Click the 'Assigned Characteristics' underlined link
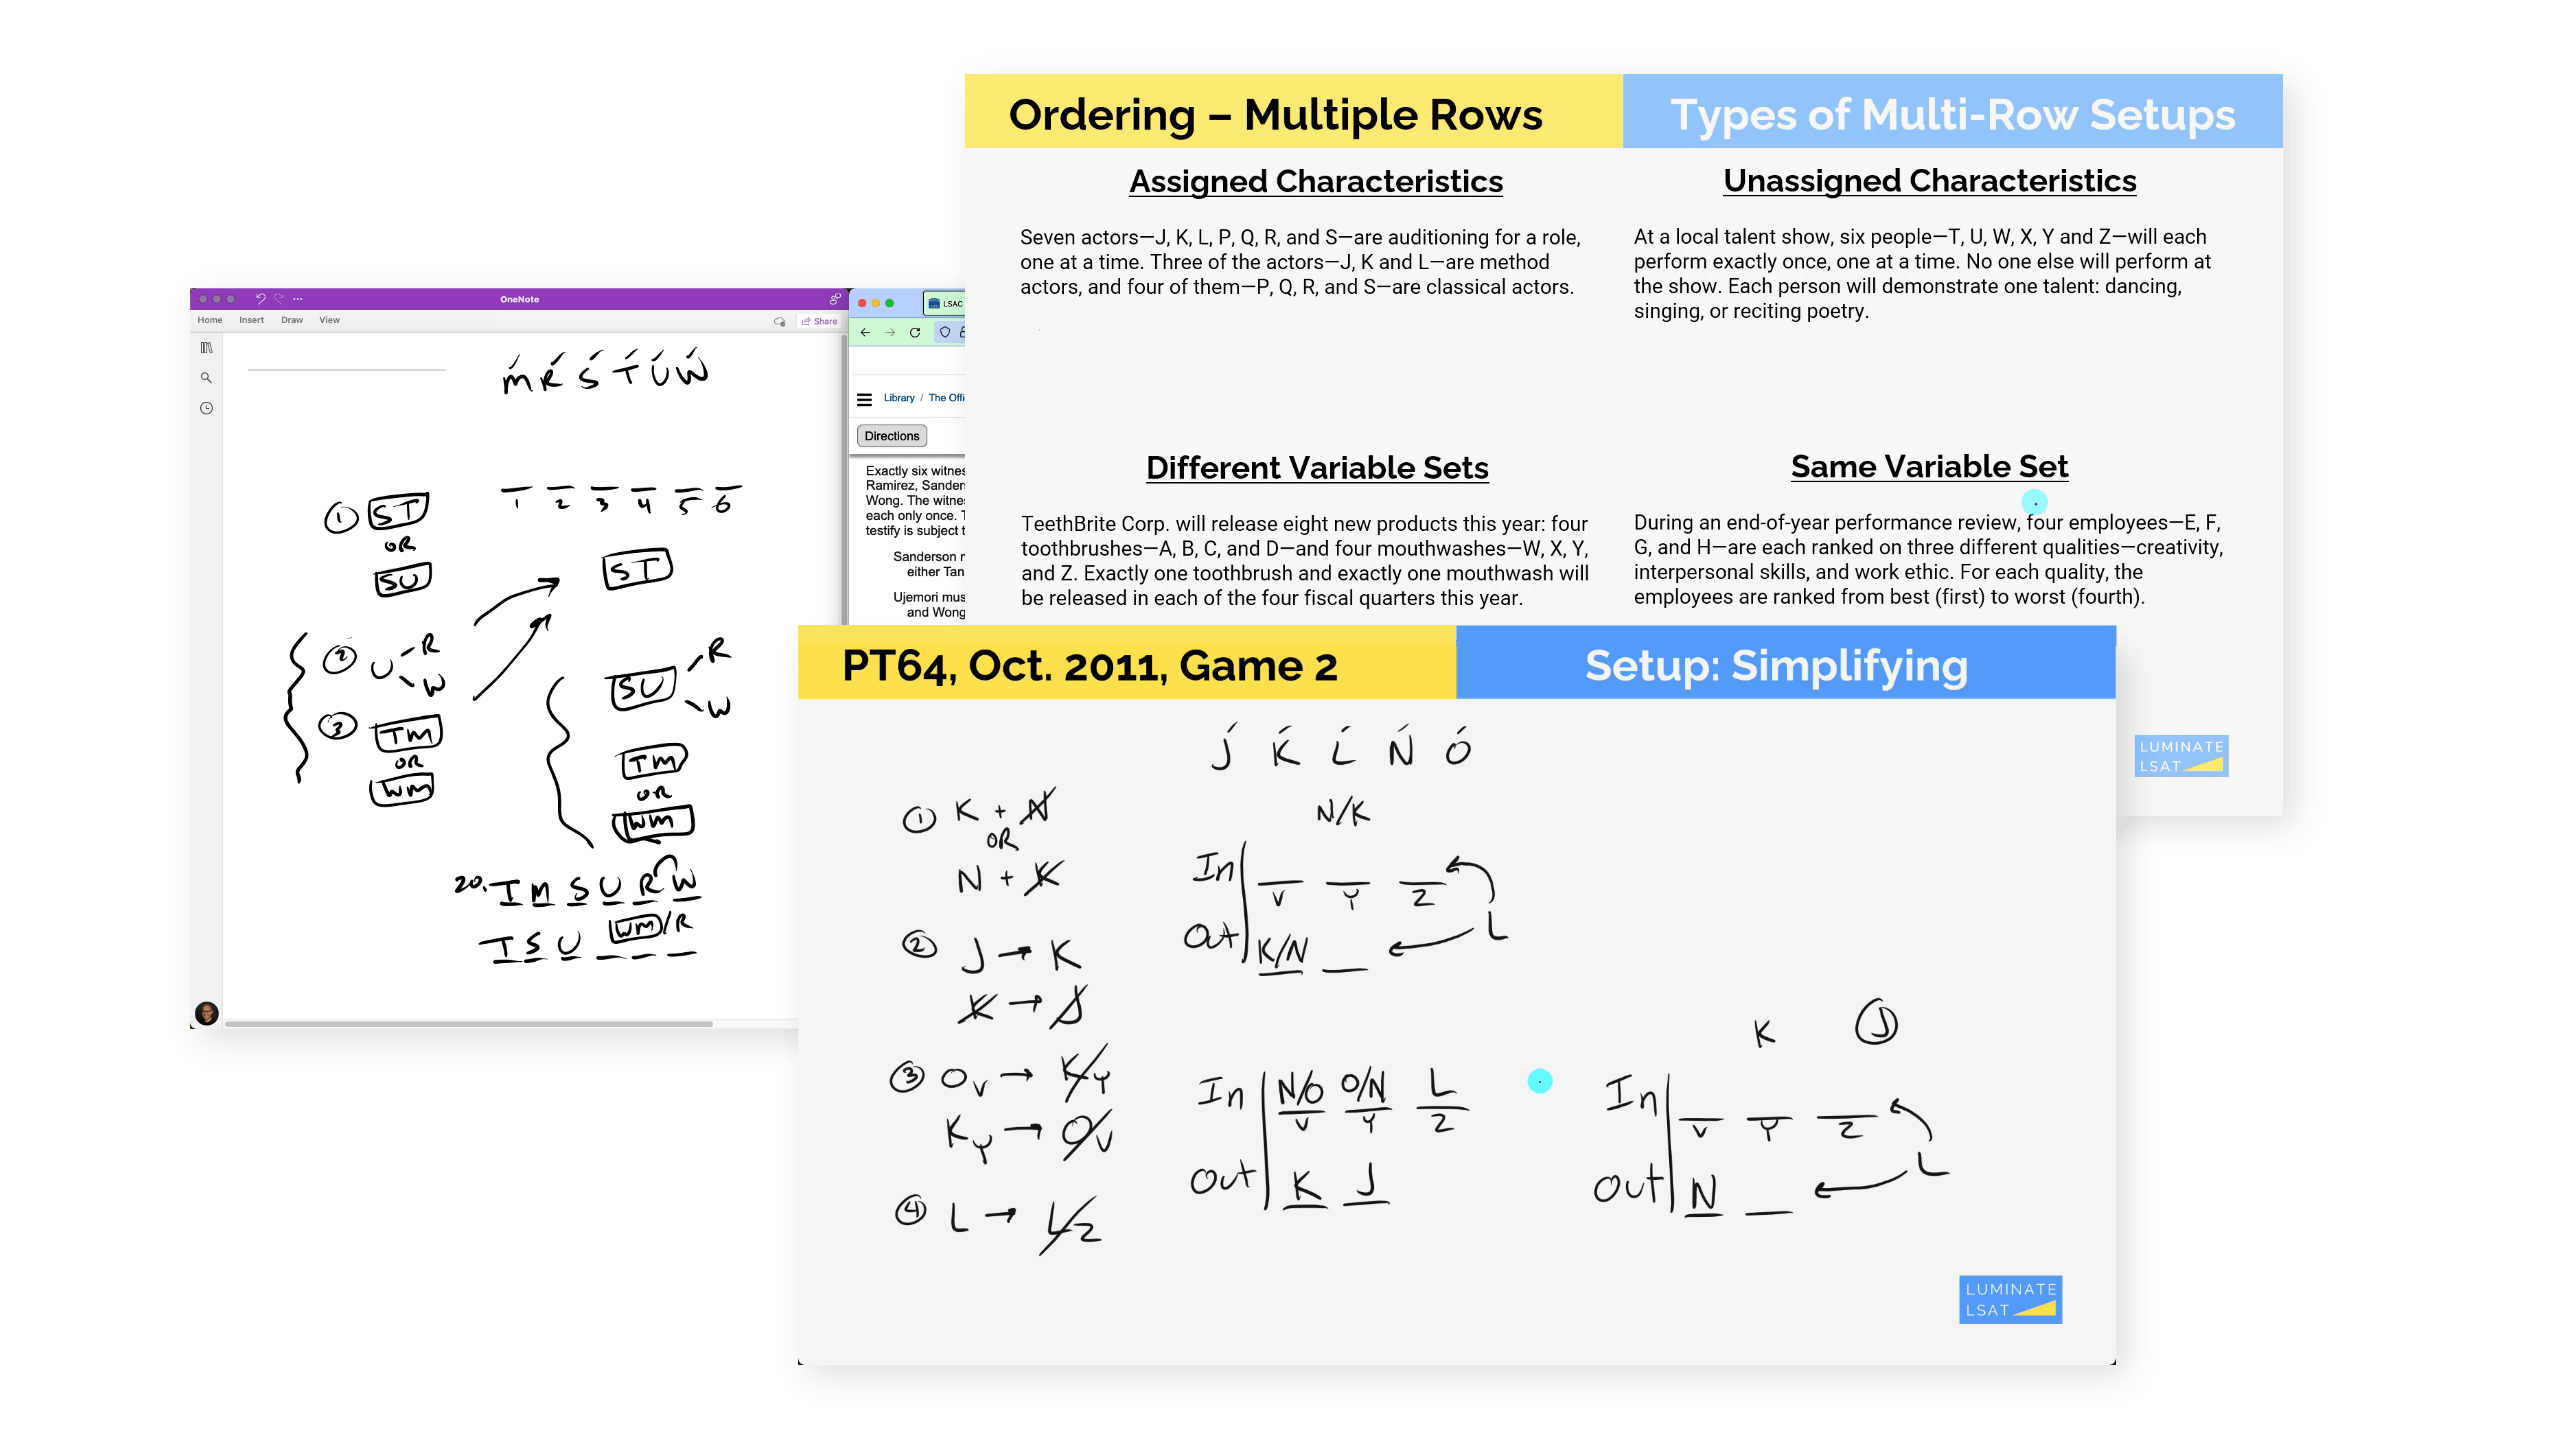This screenshot has width=2560, height=1440. [1317, 181]
